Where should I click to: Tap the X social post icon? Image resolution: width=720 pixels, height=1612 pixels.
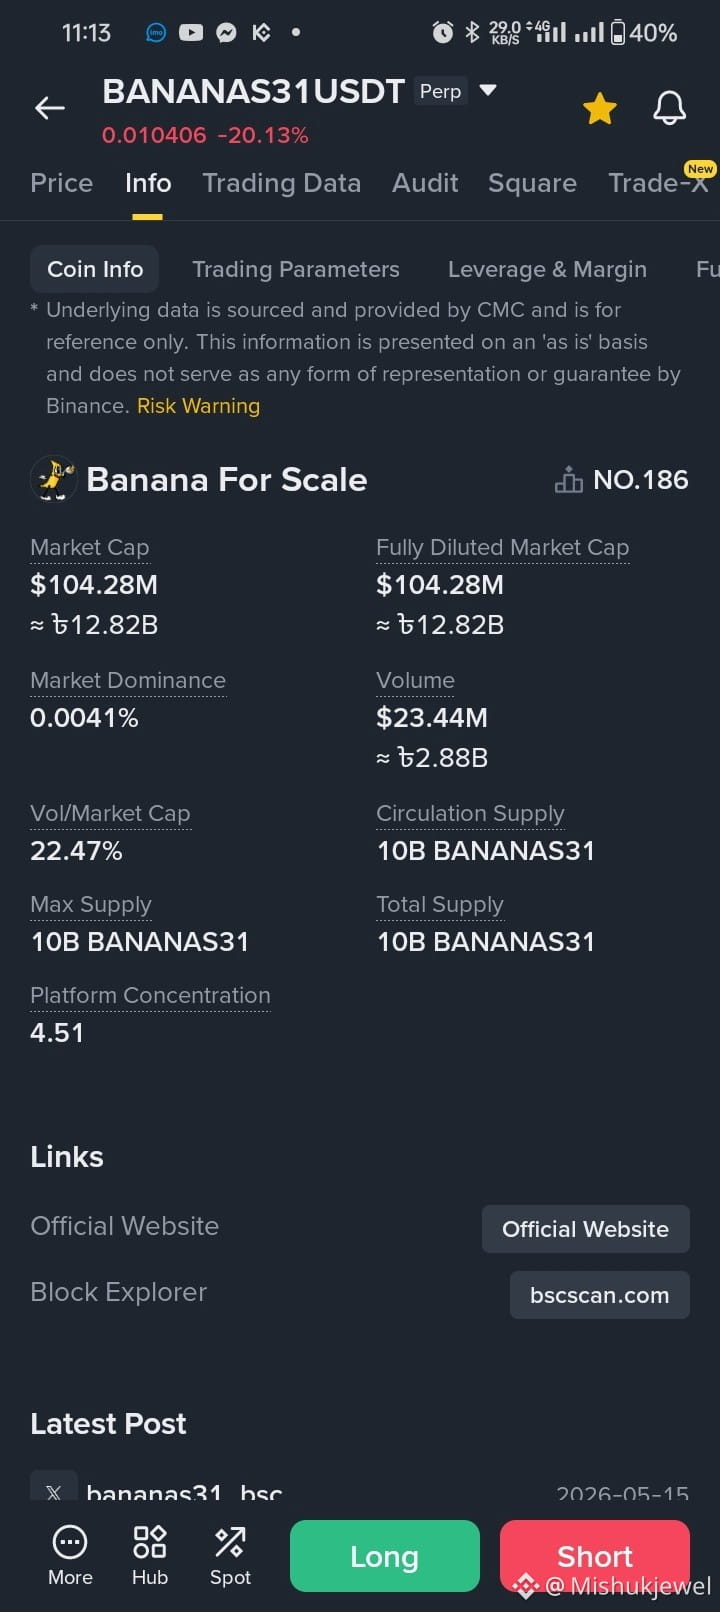tap(54, 1488)
